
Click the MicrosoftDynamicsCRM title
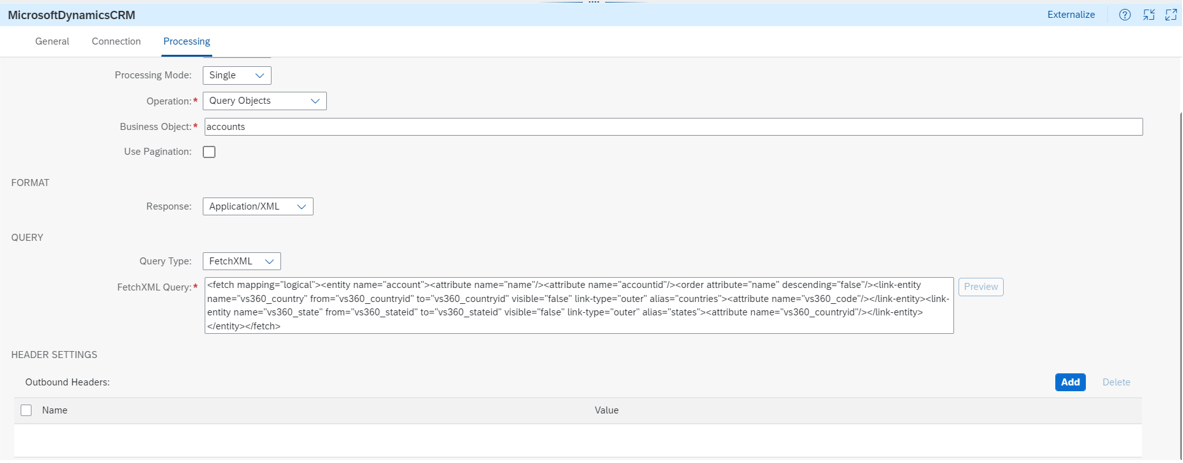coord(72,15)
